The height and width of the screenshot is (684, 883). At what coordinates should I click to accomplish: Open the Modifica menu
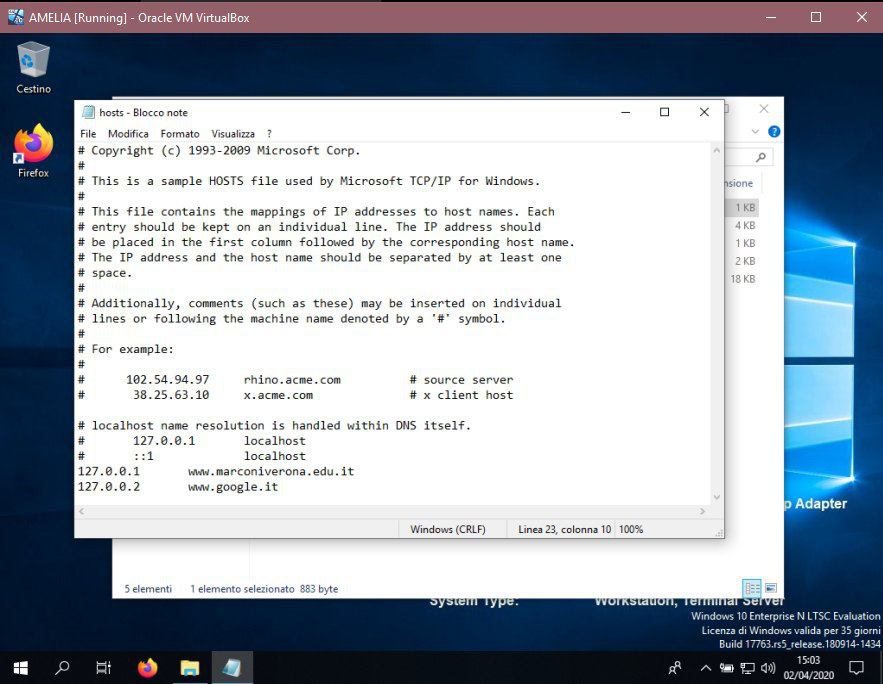[x=128, y=134]
